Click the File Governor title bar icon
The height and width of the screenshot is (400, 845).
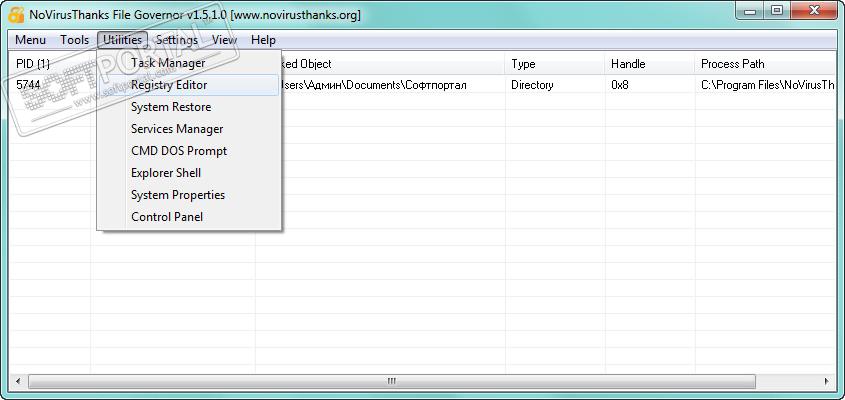[x=16, y=14]
